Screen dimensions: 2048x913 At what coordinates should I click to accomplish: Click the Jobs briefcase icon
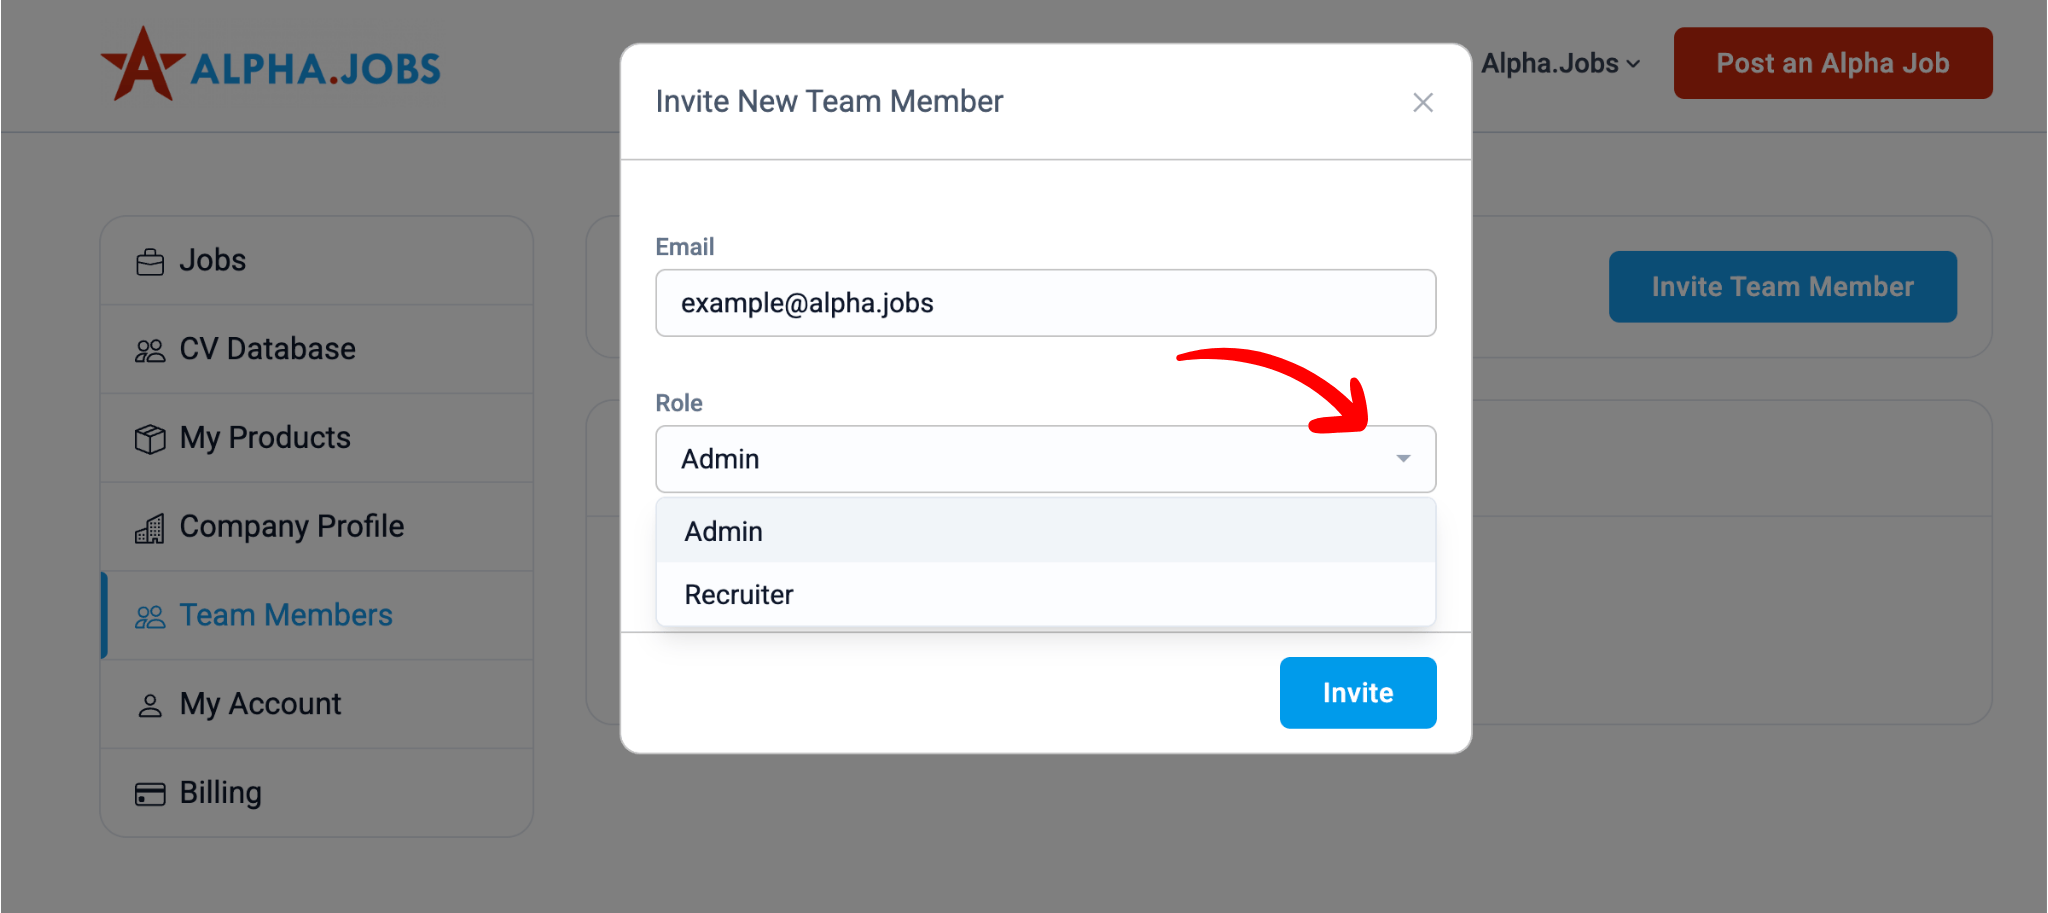pyautogui.click(x=150, y=262)
